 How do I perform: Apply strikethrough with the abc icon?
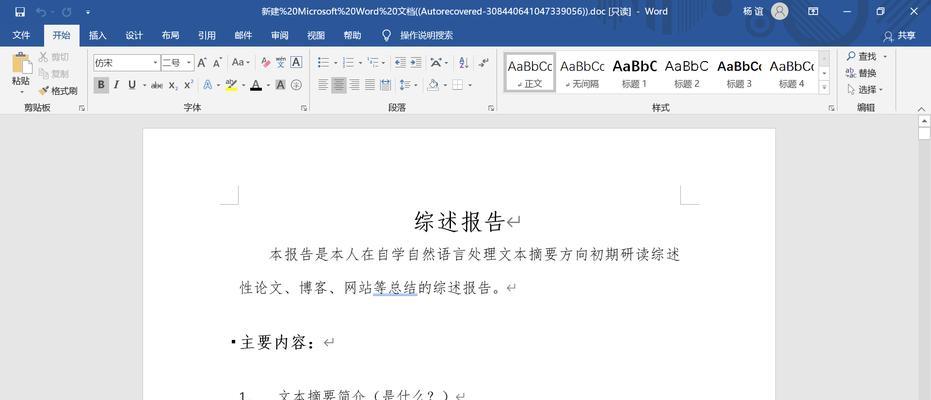157,85
